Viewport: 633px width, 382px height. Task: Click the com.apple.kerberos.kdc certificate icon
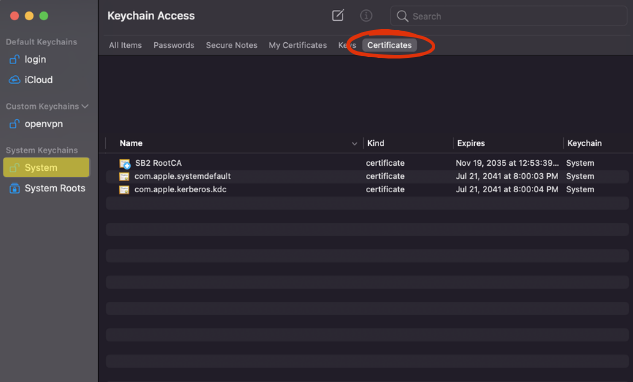(124, 189)
